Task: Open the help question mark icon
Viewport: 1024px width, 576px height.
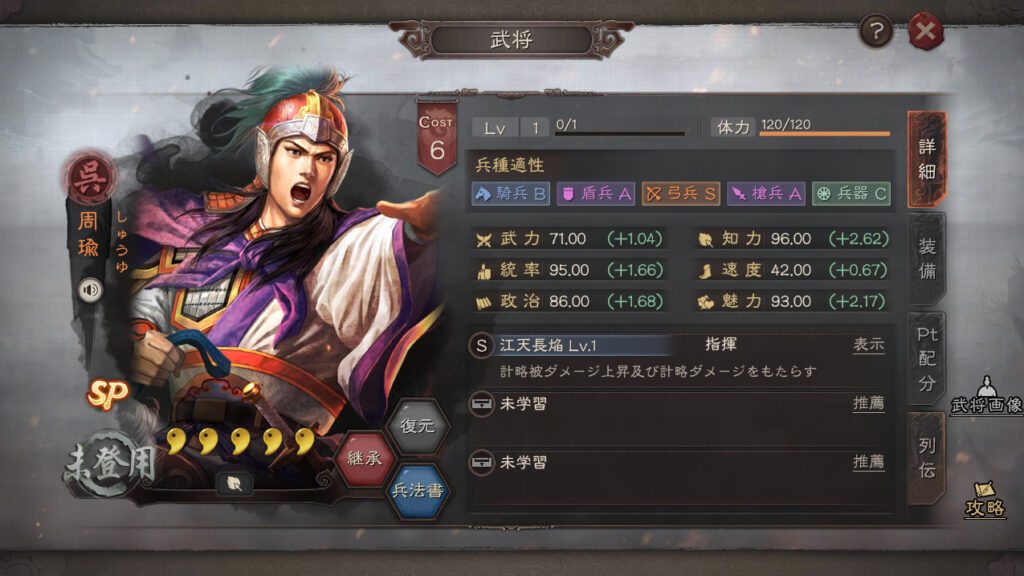Action: (x=876, y=31)
